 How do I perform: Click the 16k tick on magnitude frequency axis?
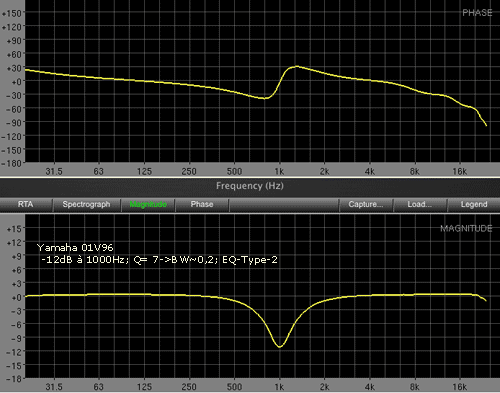point(460,387)
